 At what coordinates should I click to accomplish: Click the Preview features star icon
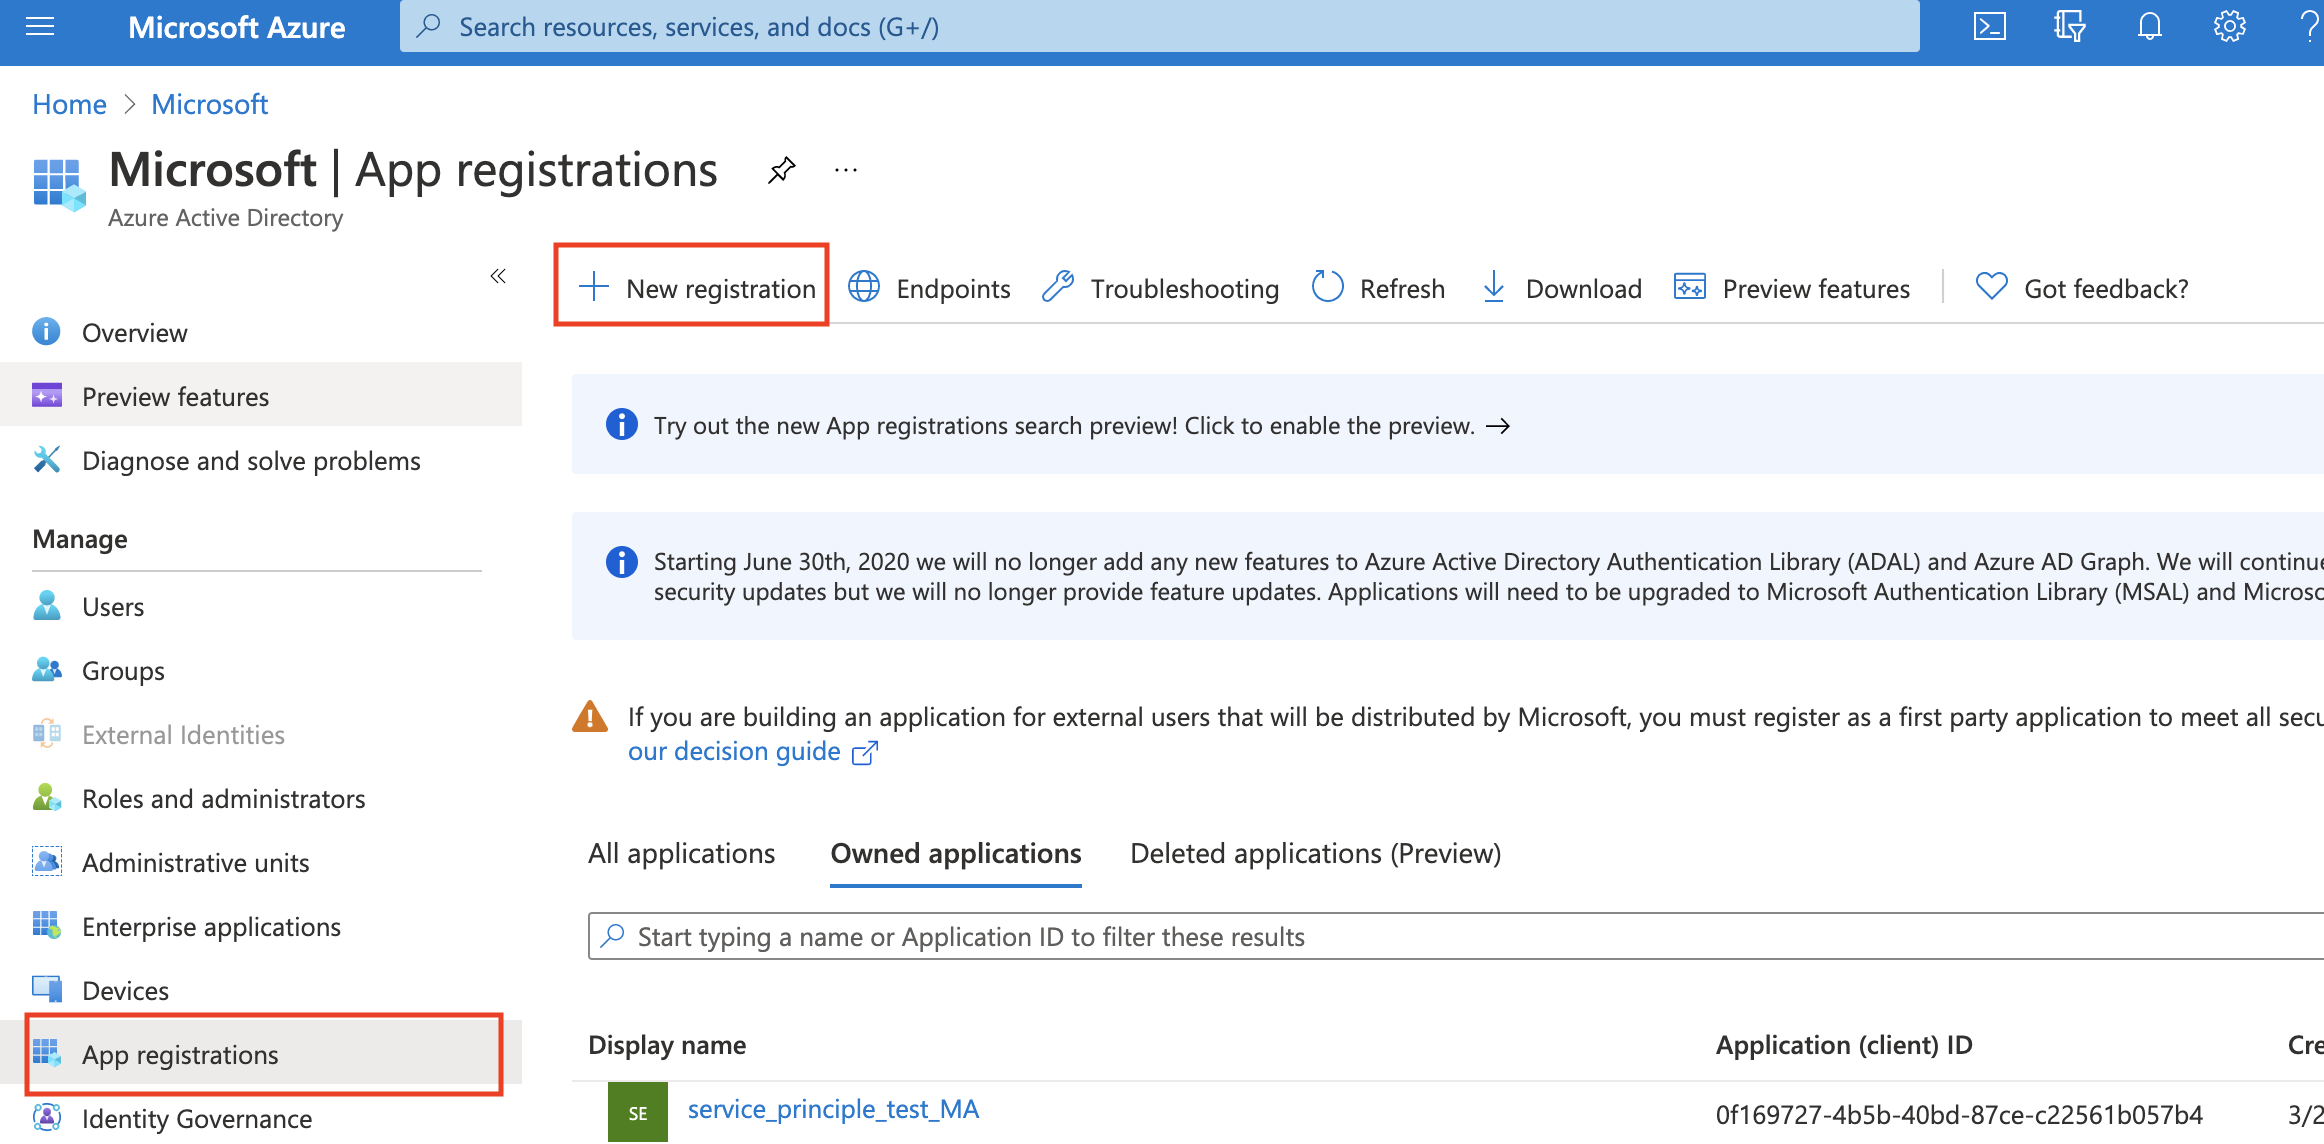(49, 396)
